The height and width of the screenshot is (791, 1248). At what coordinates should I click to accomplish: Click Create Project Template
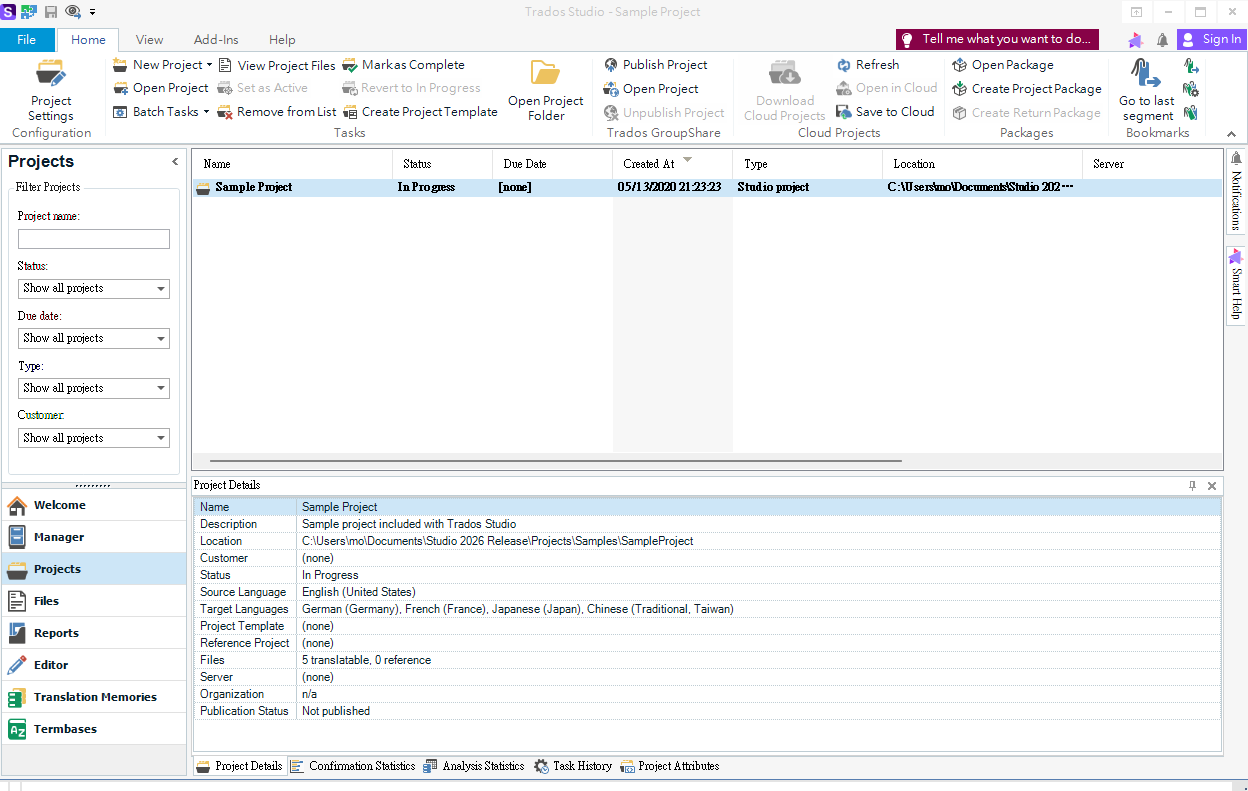point(420,112)
